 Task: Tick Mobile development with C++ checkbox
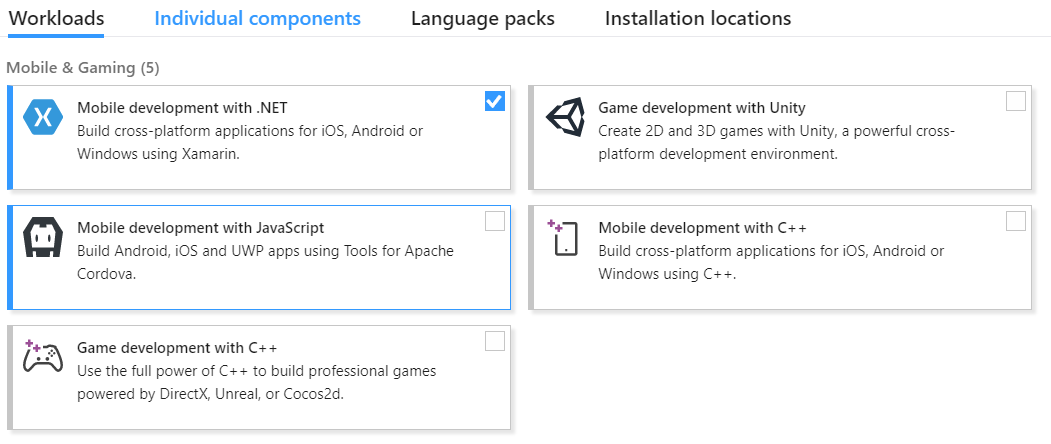tap(1016, 221)
